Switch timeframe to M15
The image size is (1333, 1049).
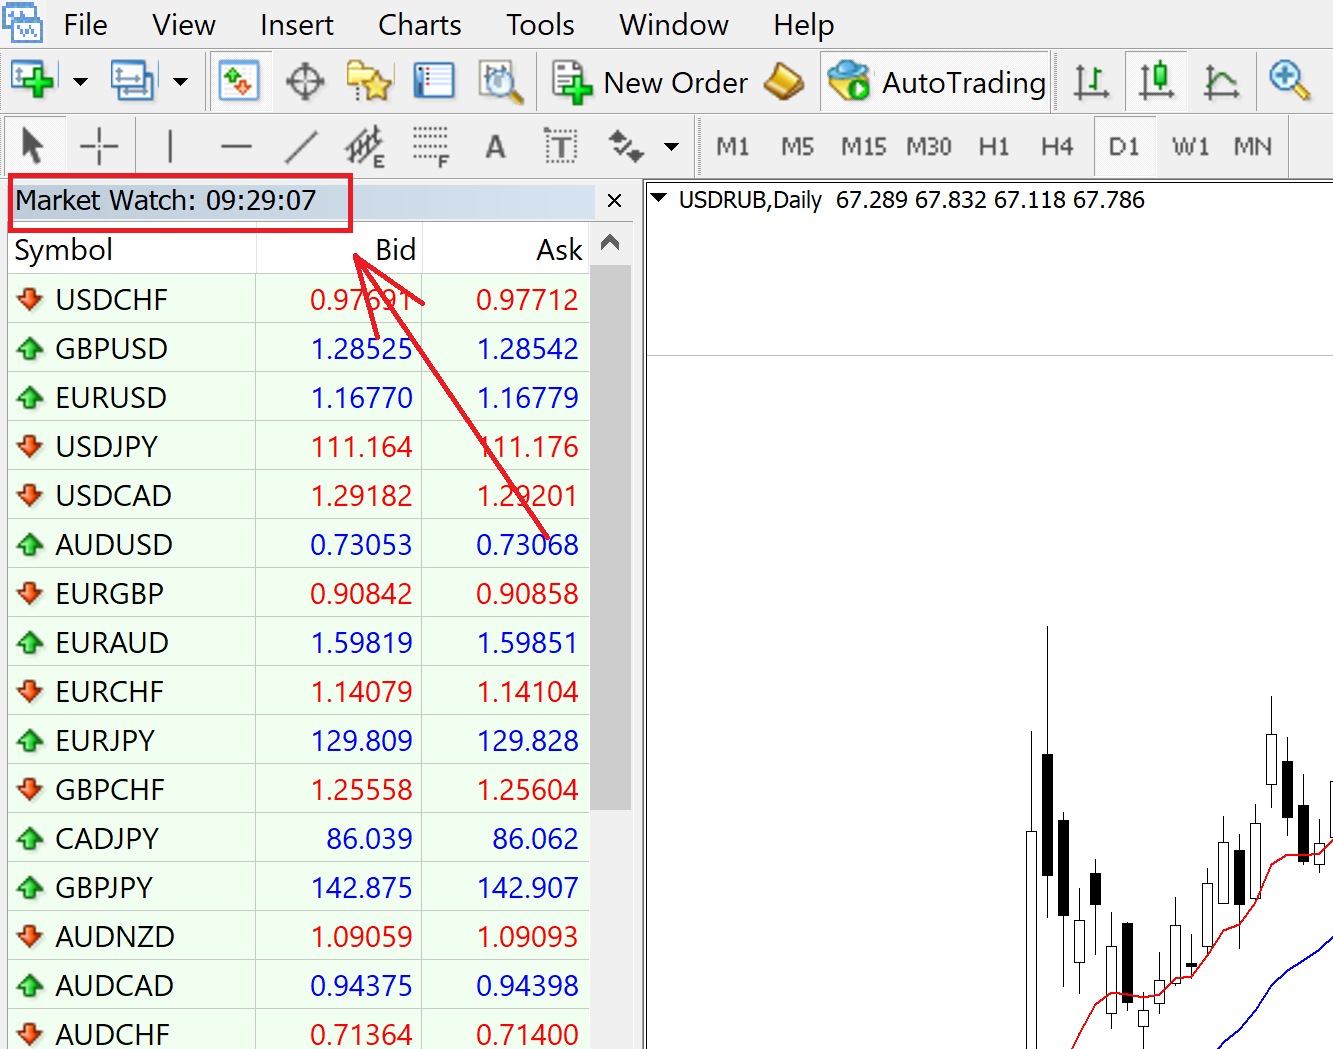pyautogui.click(x=863, y=147)
